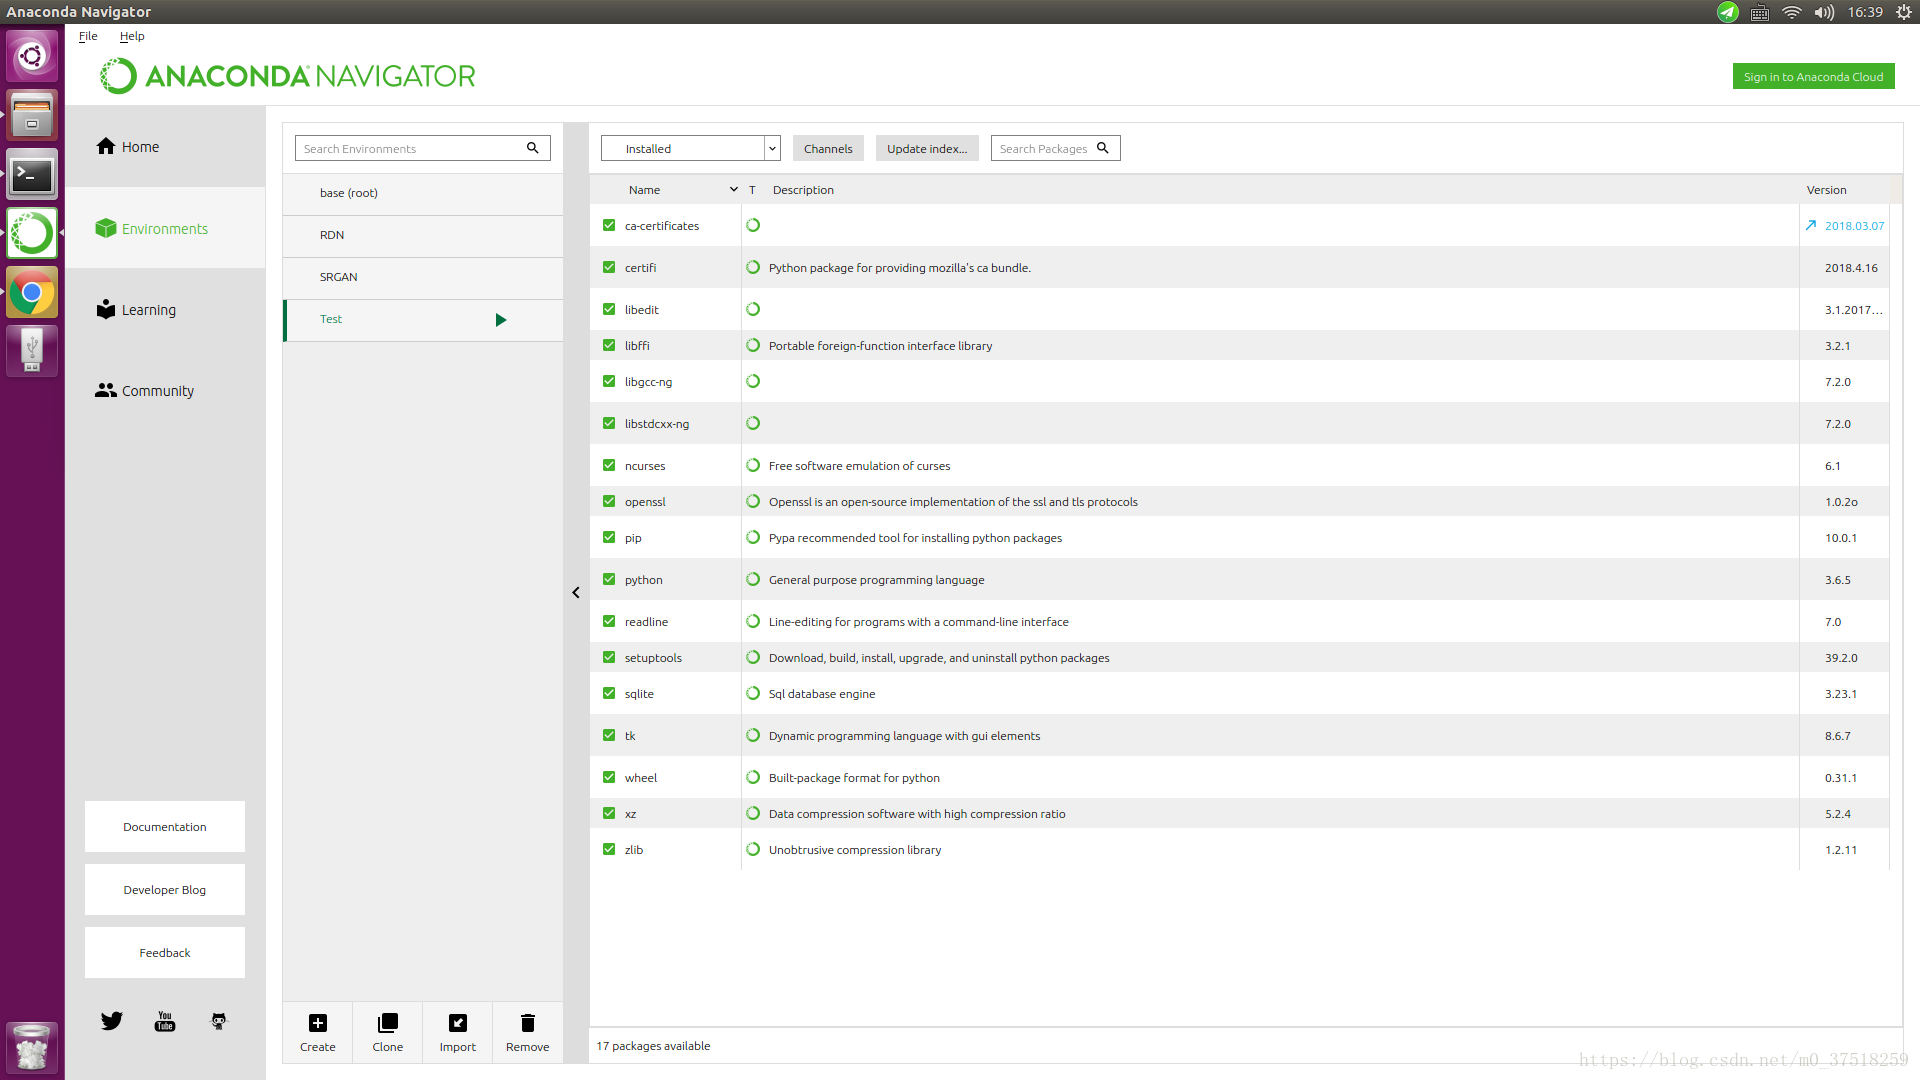Click the readline package name
This screenshot has width=1920, height=1080.
coord(646,621)
